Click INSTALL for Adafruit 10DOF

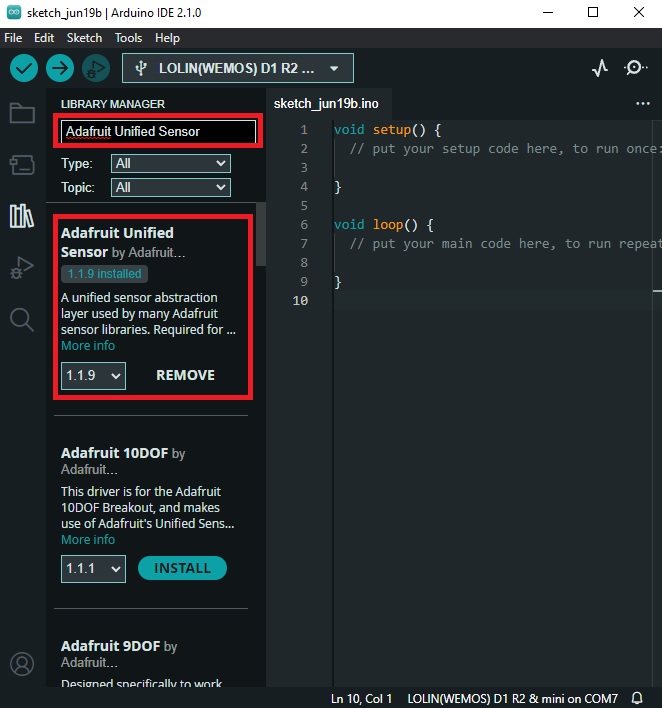click(x=182, y=568)
